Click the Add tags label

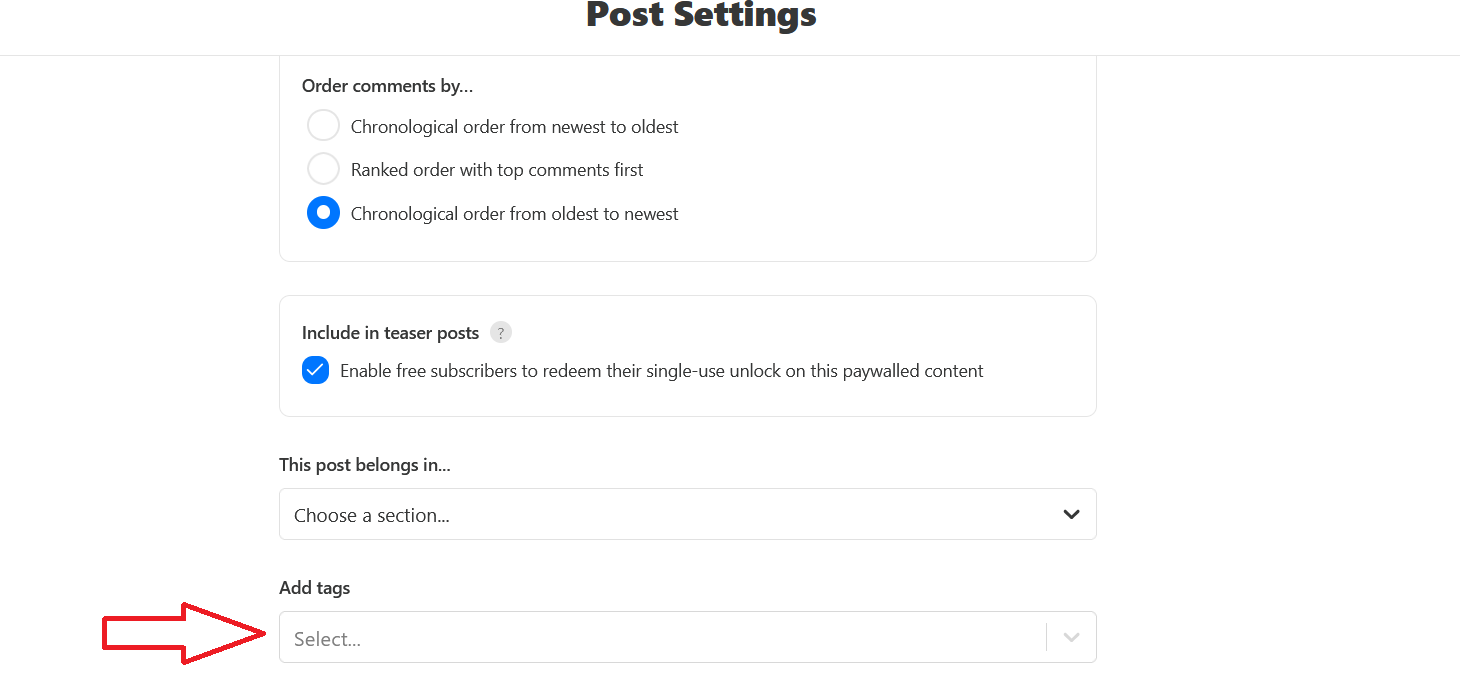click(314, 587)
